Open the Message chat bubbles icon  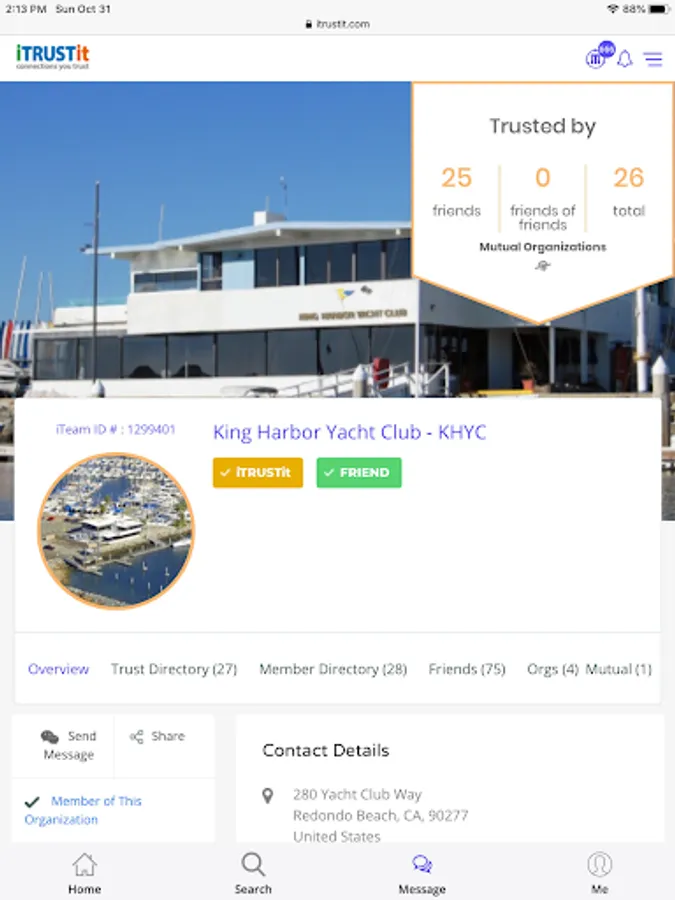[x=422, y=864]
